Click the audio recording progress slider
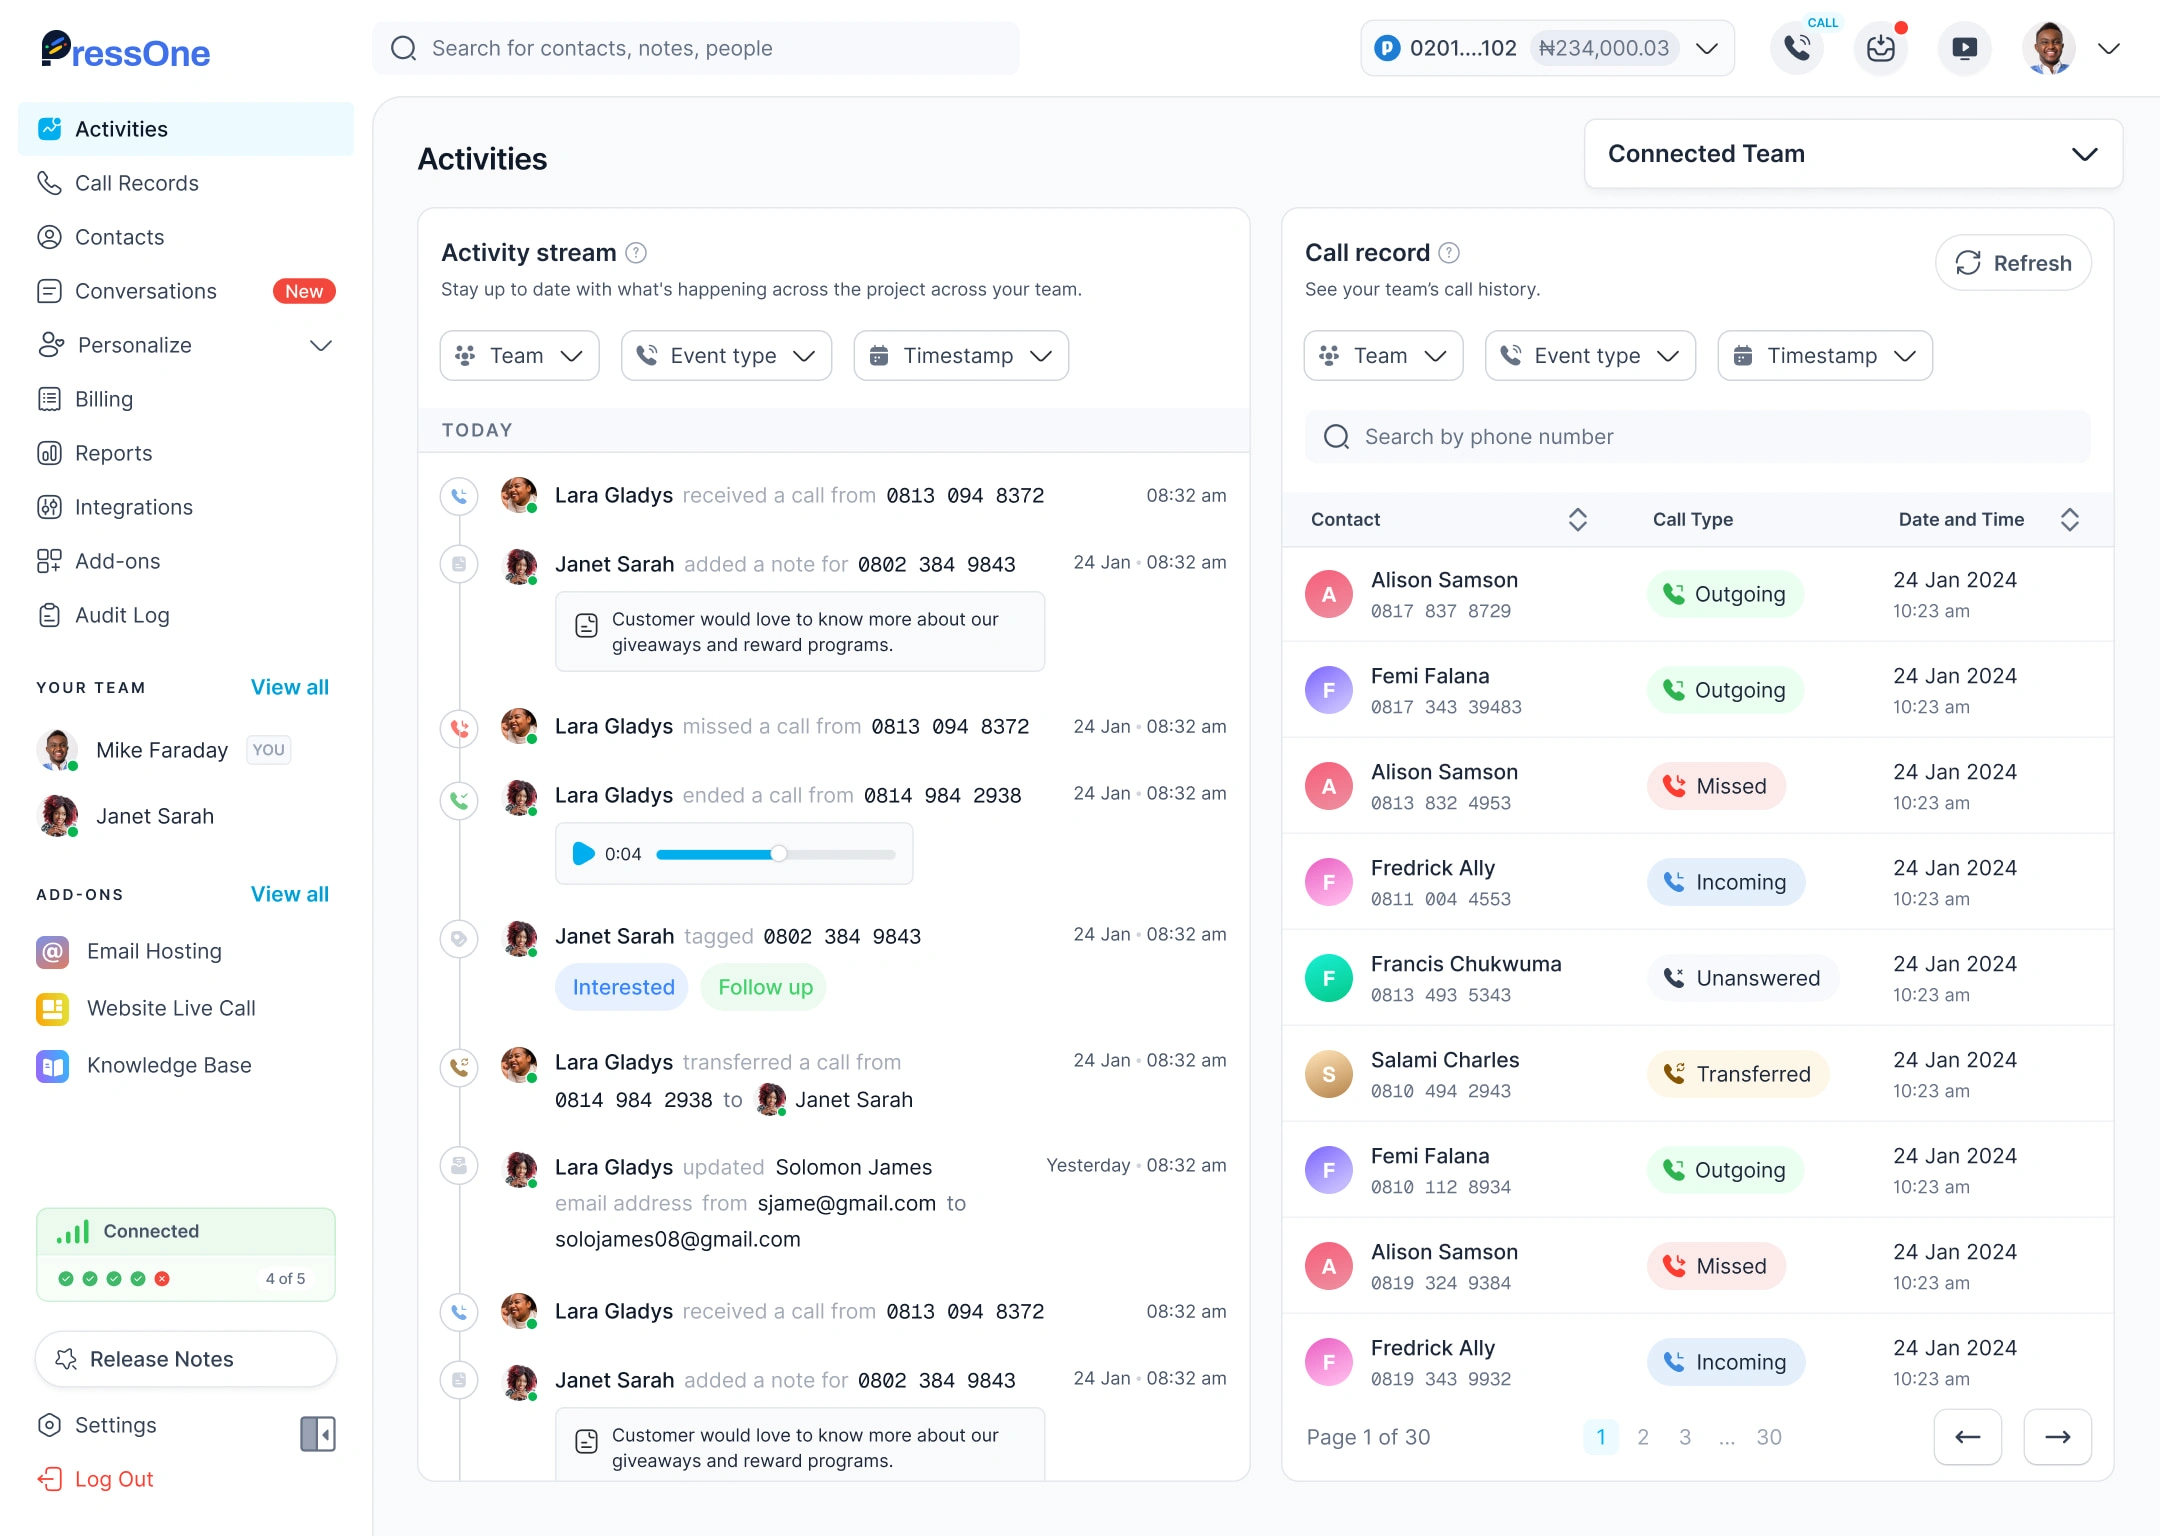Screen dimensions: 2160x1536 [776, 854]
